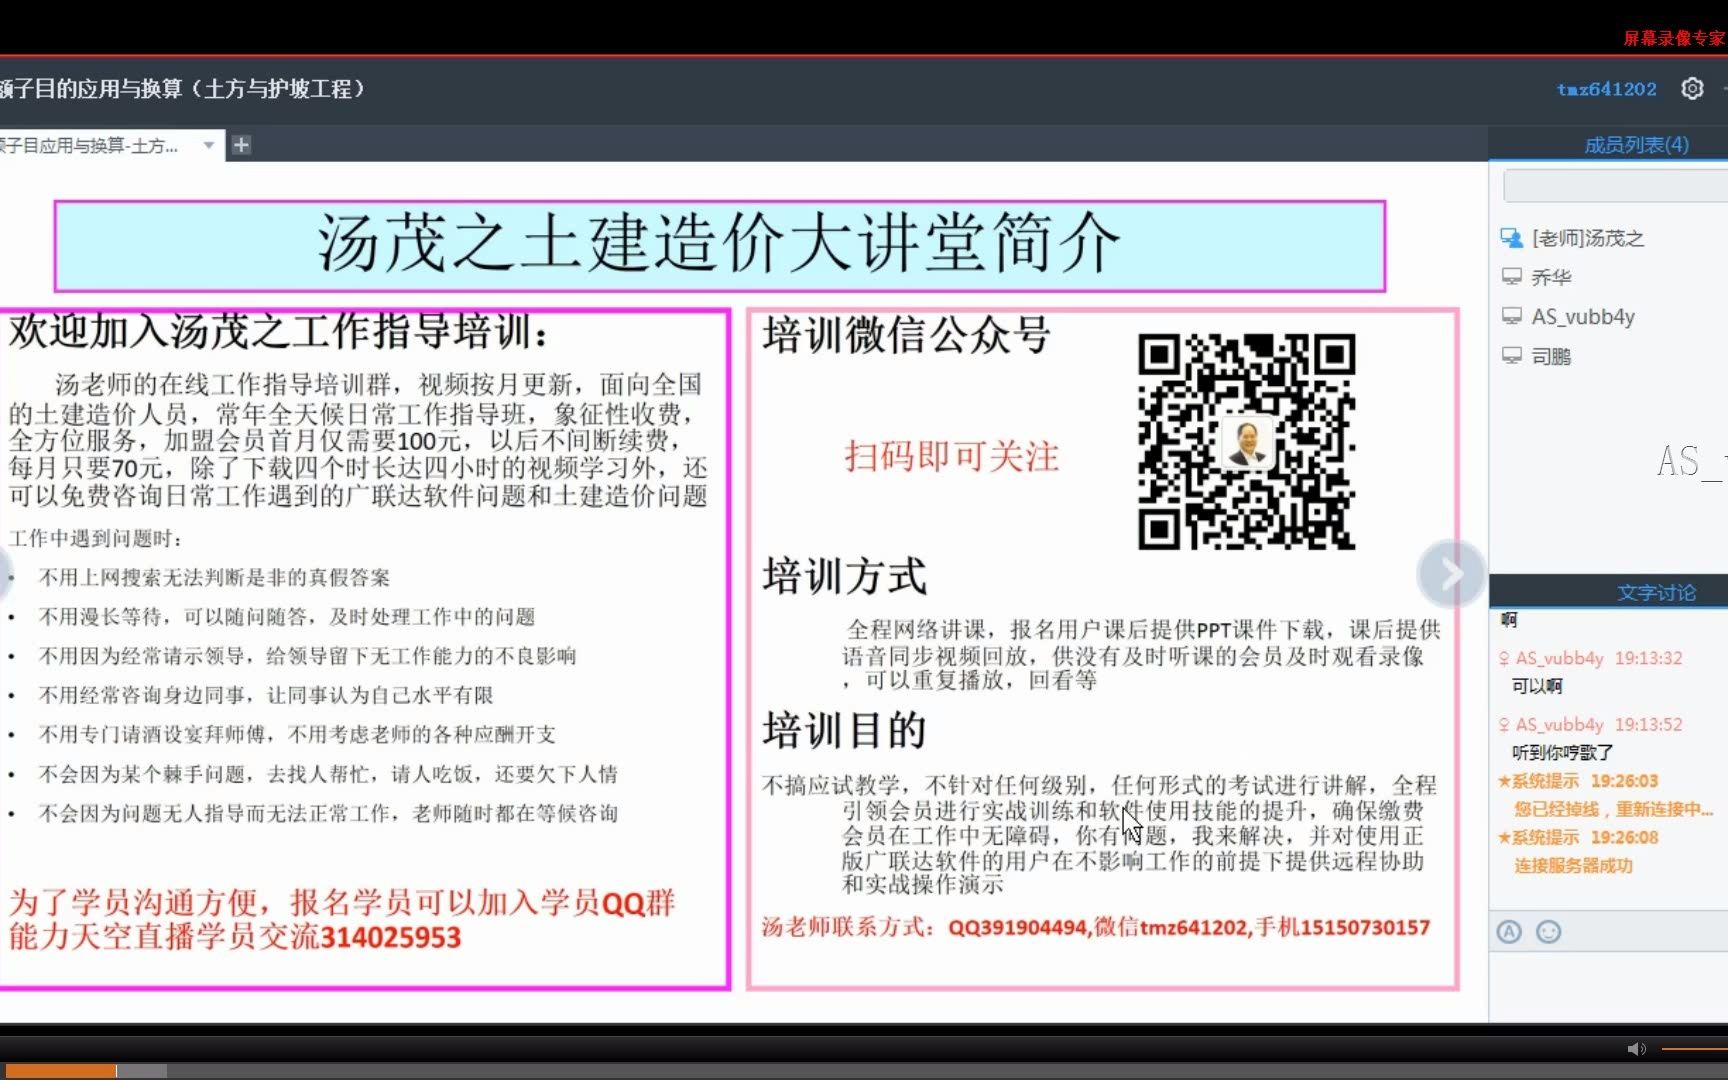The image size is (1728, 1080).
Task: Select member 司鹏 in list
Action: pyautogui.click(x=1551, y=356)
